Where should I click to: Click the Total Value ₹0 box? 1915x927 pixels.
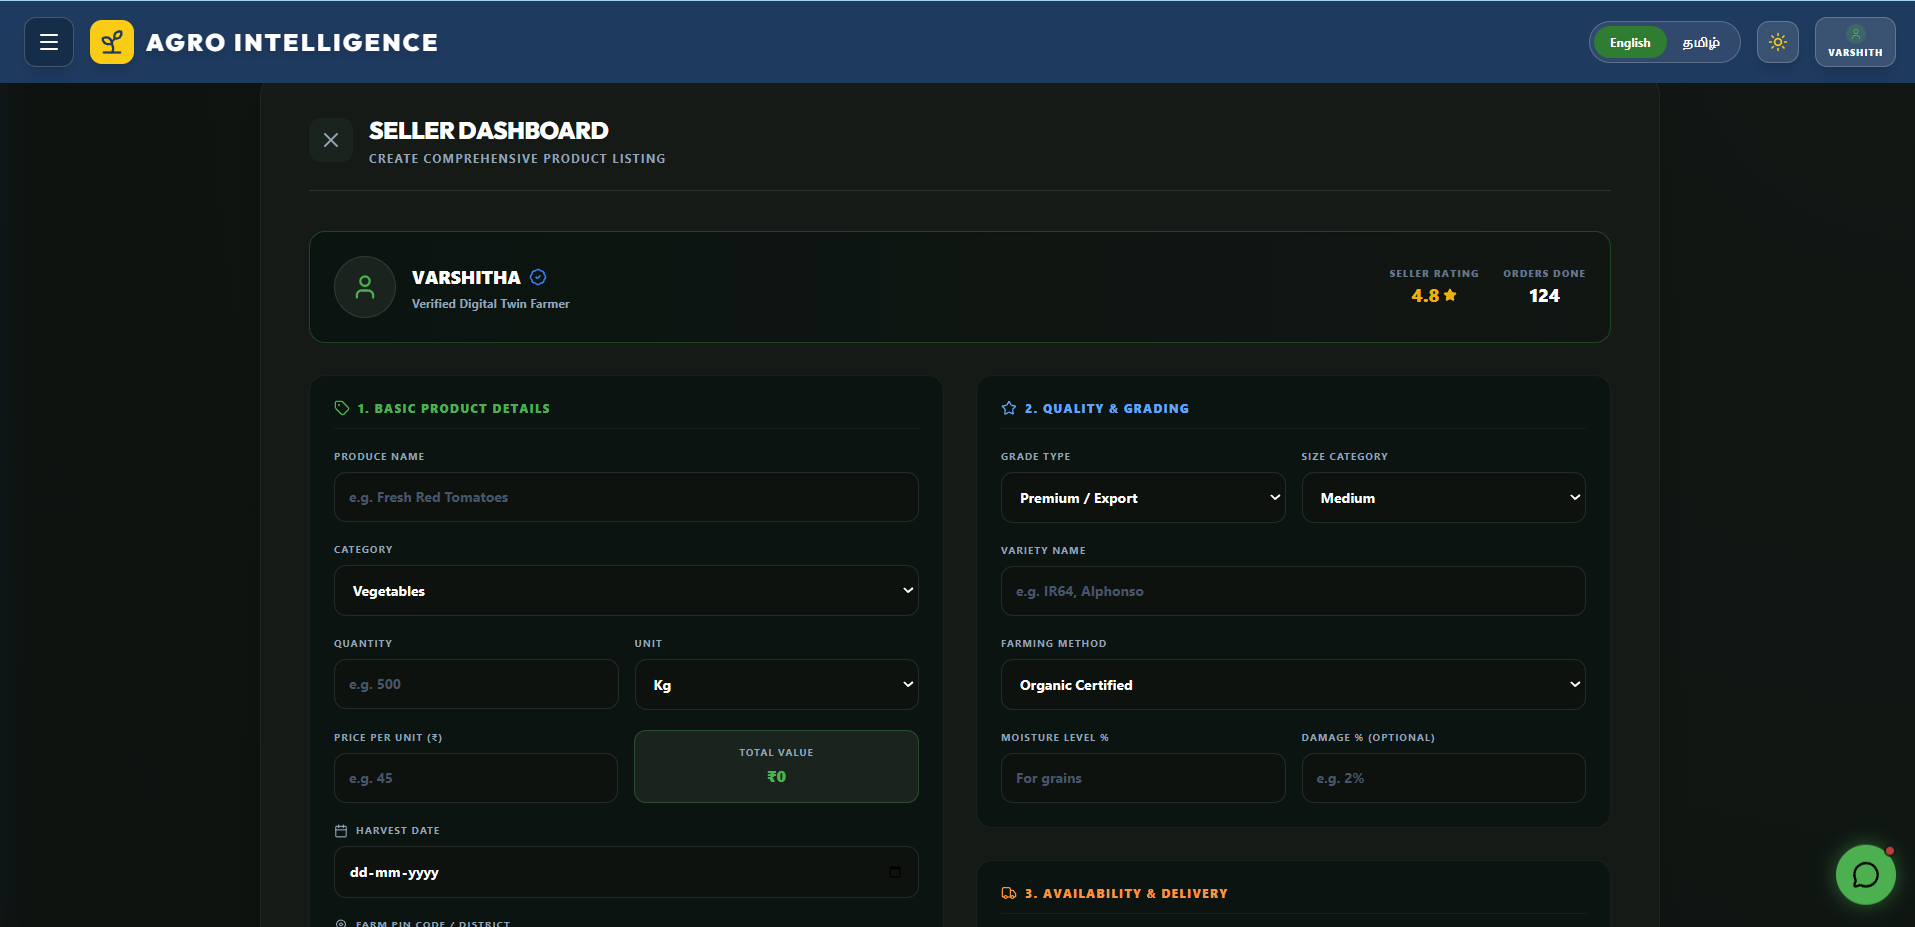click(776, 766)
